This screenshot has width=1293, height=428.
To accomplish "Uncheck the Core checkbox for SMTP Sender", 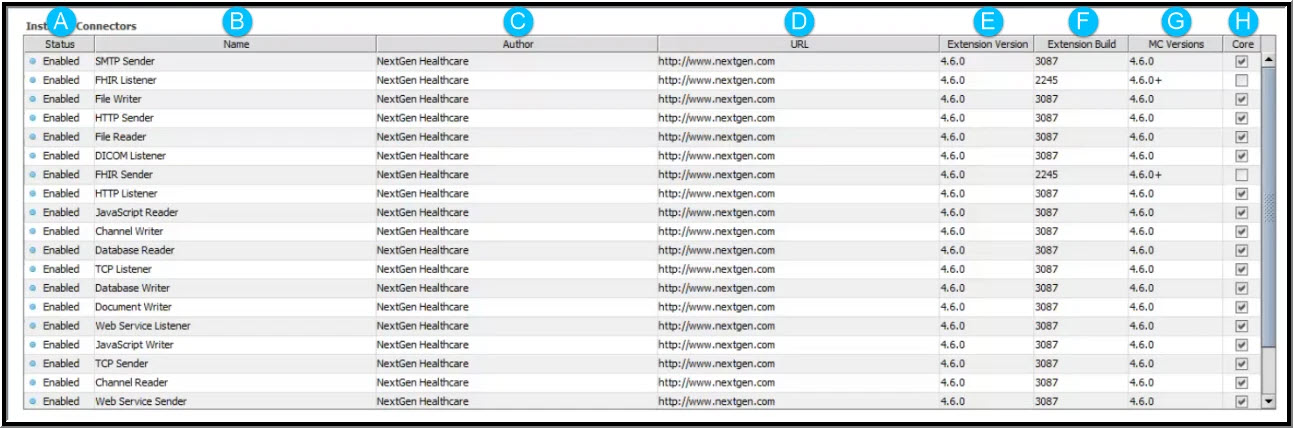I will (x=1241, y=61).
